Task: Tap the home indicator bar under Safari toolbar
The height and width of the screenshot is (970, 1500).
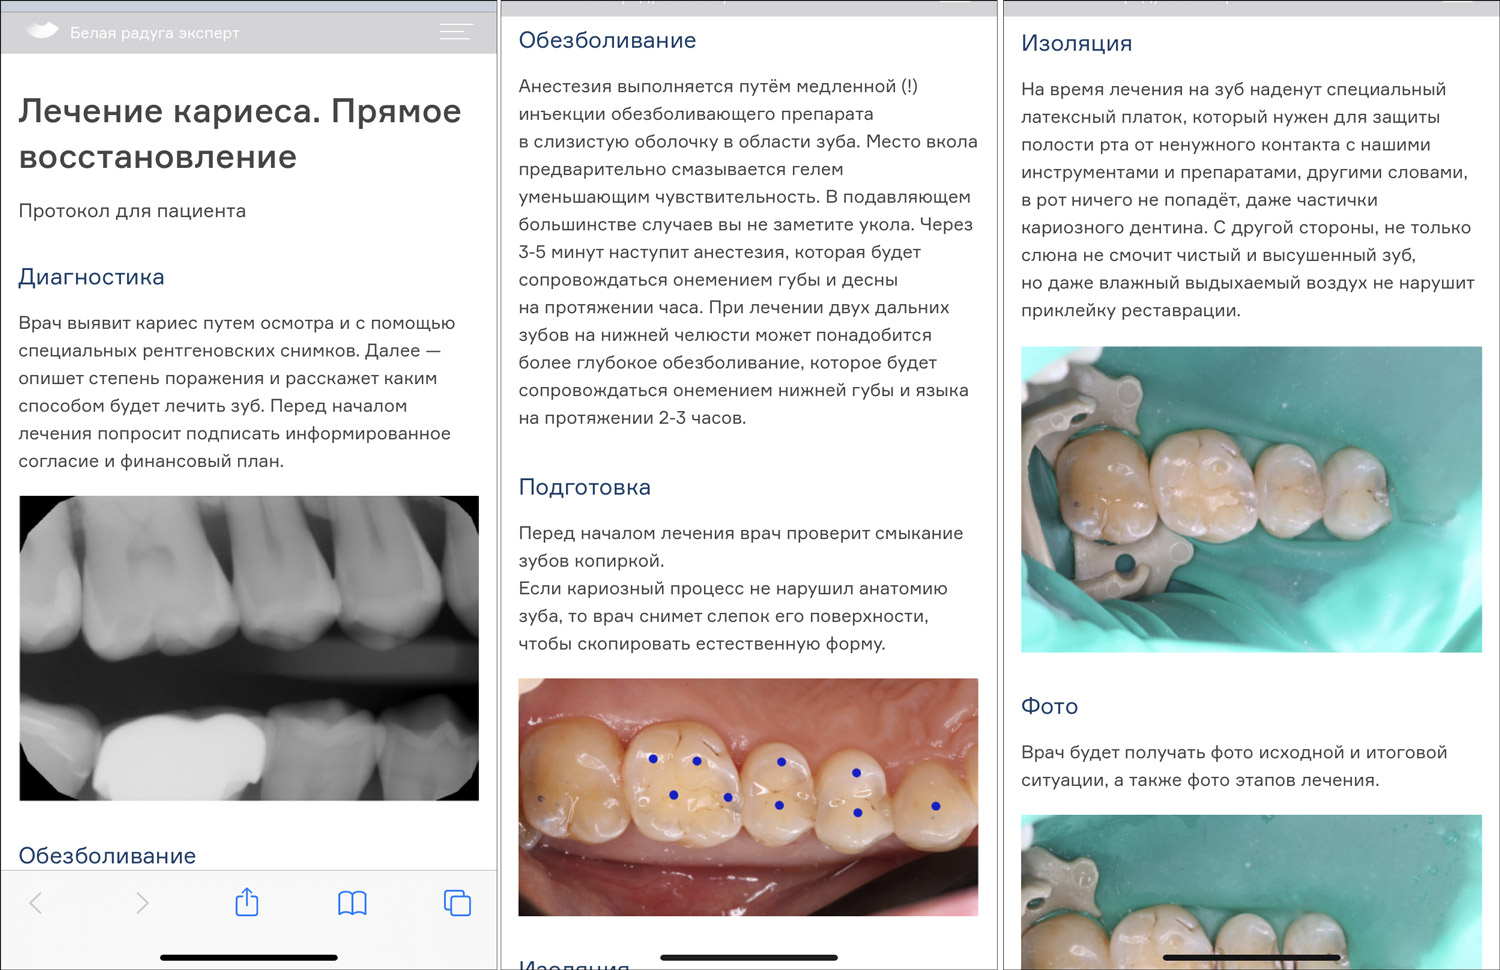Action: coord(249,957)
